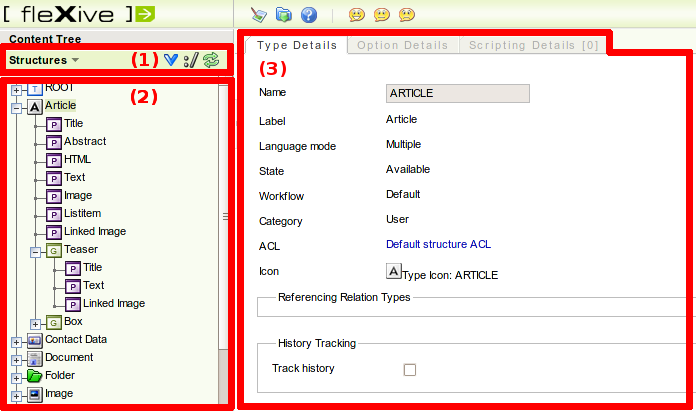
Task: Click the P icon next to Abstract
Action: (54, 143)
